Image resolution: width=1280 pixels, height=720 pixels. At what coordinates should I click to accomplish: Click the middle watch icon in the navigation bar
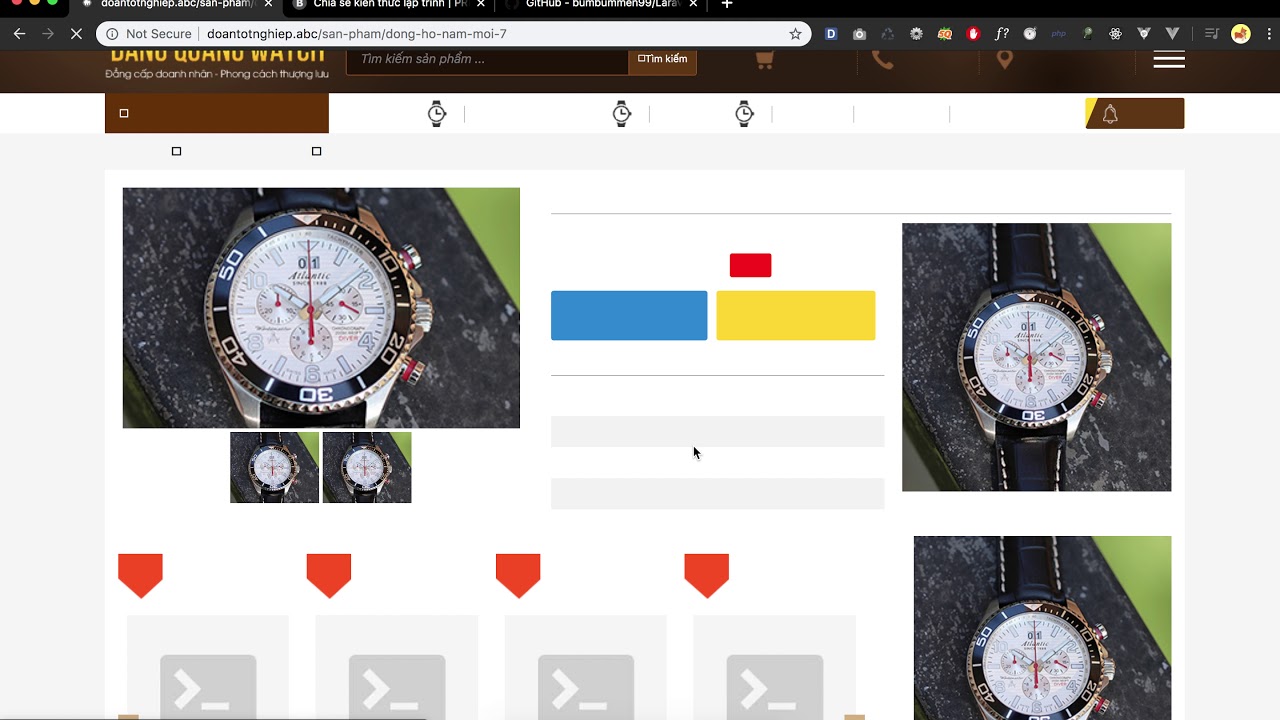[622, 114]
